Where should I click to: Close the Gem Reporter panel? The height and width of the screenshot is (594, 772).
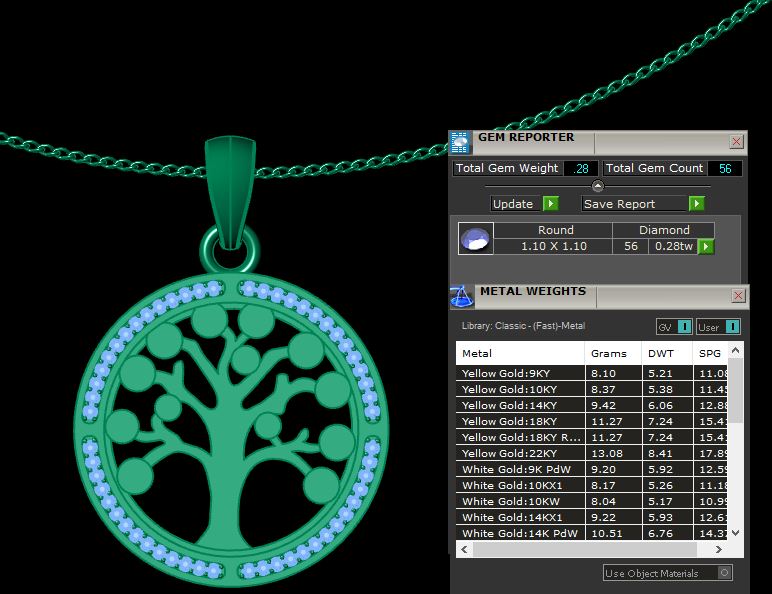pyautogui.click(x=736, y=142)
